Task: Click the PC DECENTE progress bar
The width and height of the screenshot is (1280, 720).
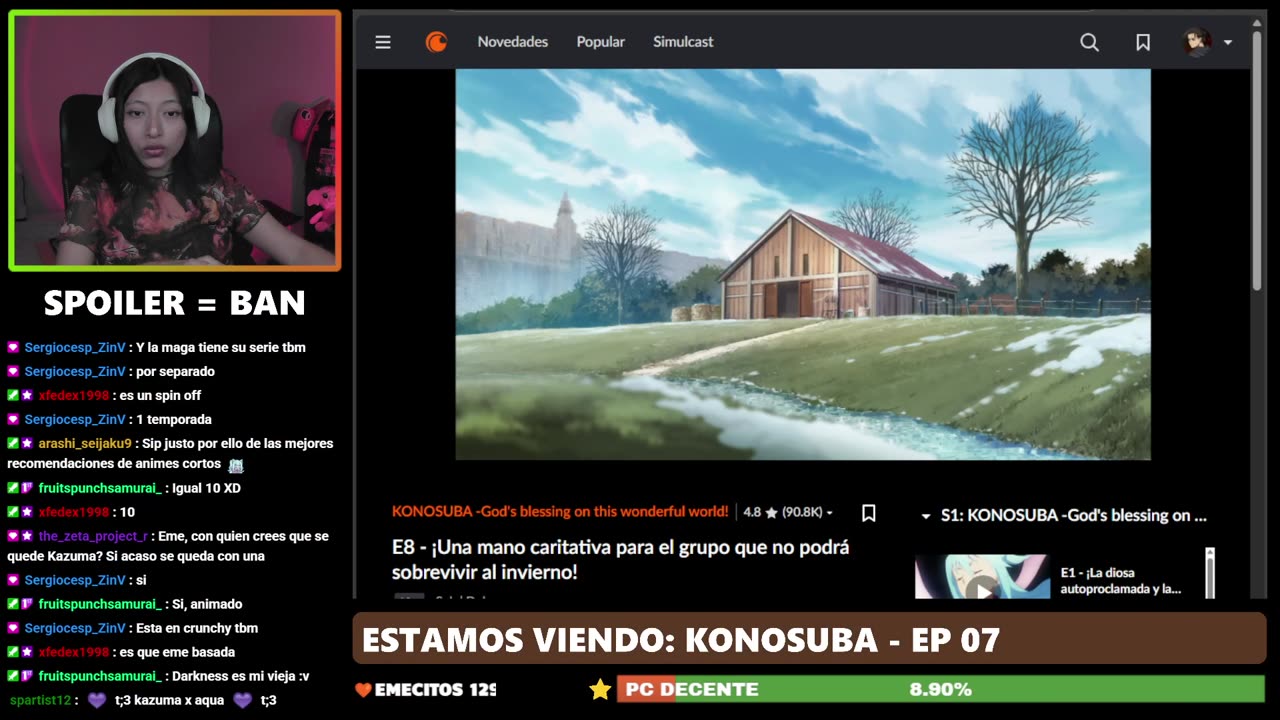Action: [940, 689]
